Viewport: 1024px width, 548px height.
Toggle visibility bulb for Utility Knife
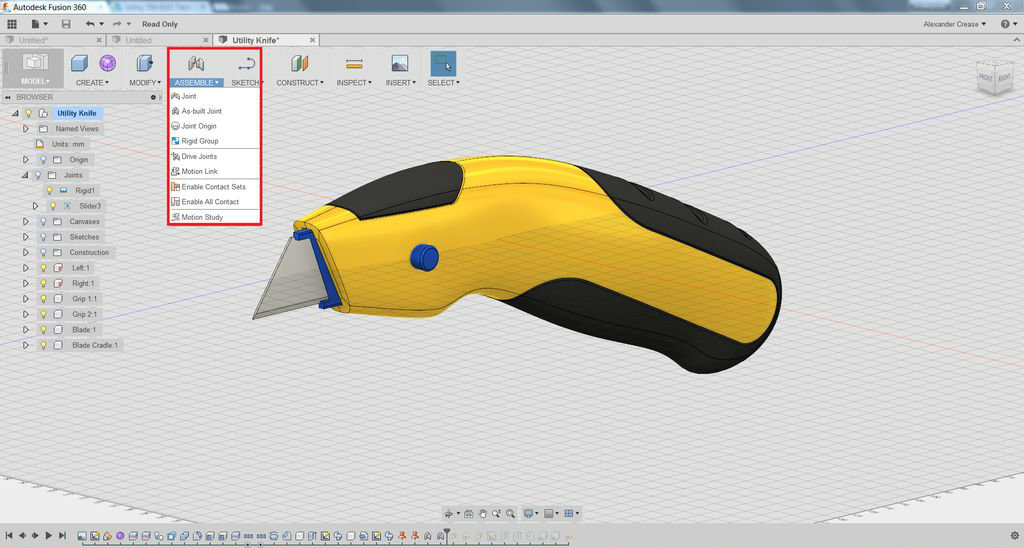click(29, 113)
